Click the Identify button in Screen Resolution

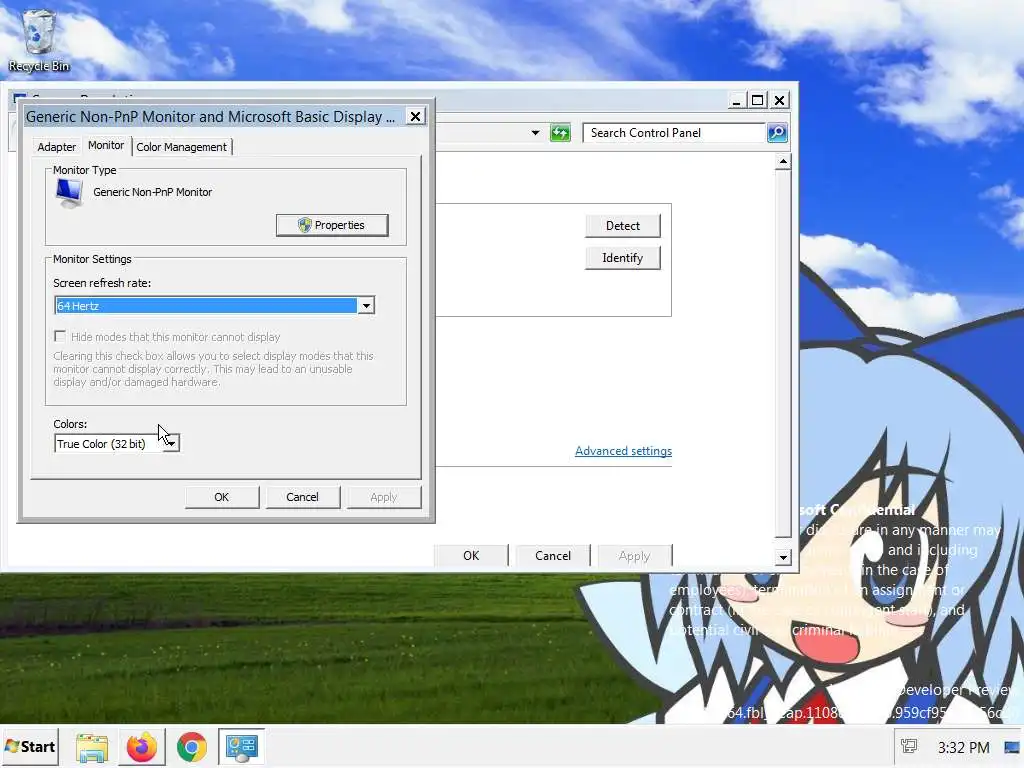622,258
